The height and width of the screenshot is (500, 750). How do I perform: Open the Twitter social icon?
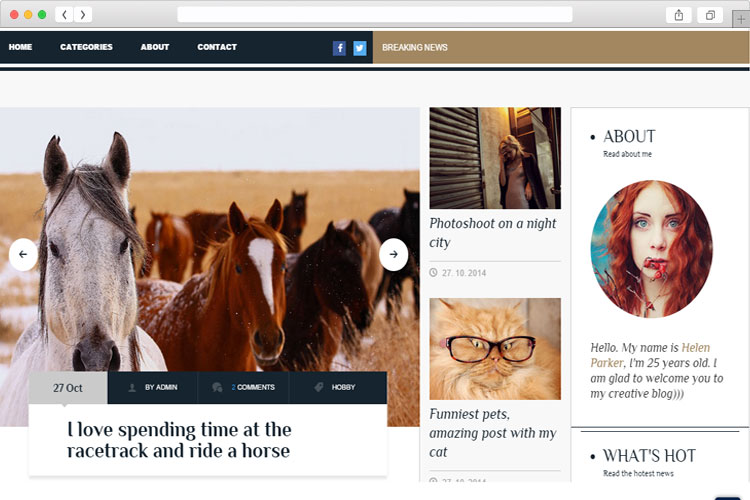[360, 48]
